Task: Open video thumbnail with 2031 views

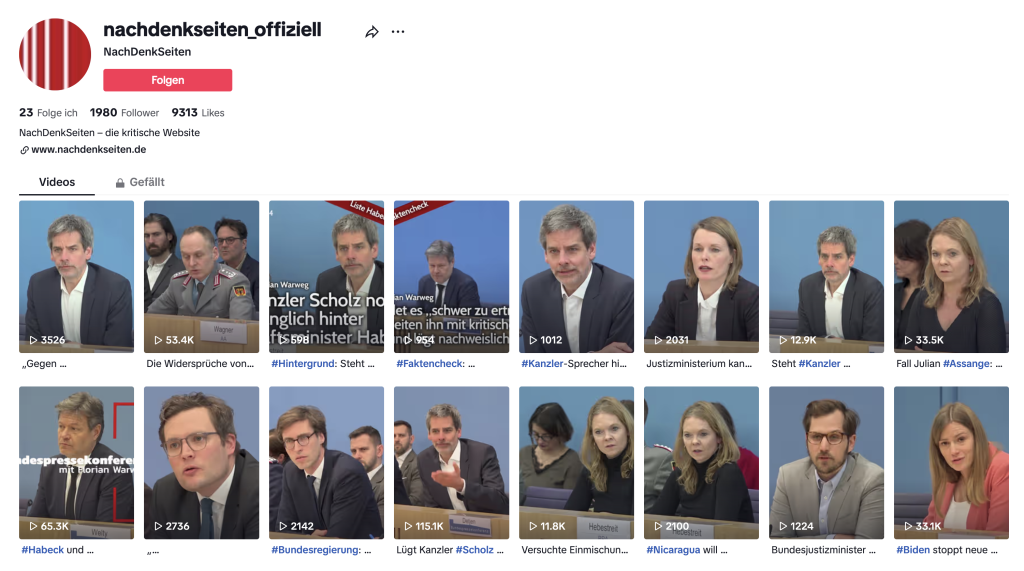Action: 701,276
